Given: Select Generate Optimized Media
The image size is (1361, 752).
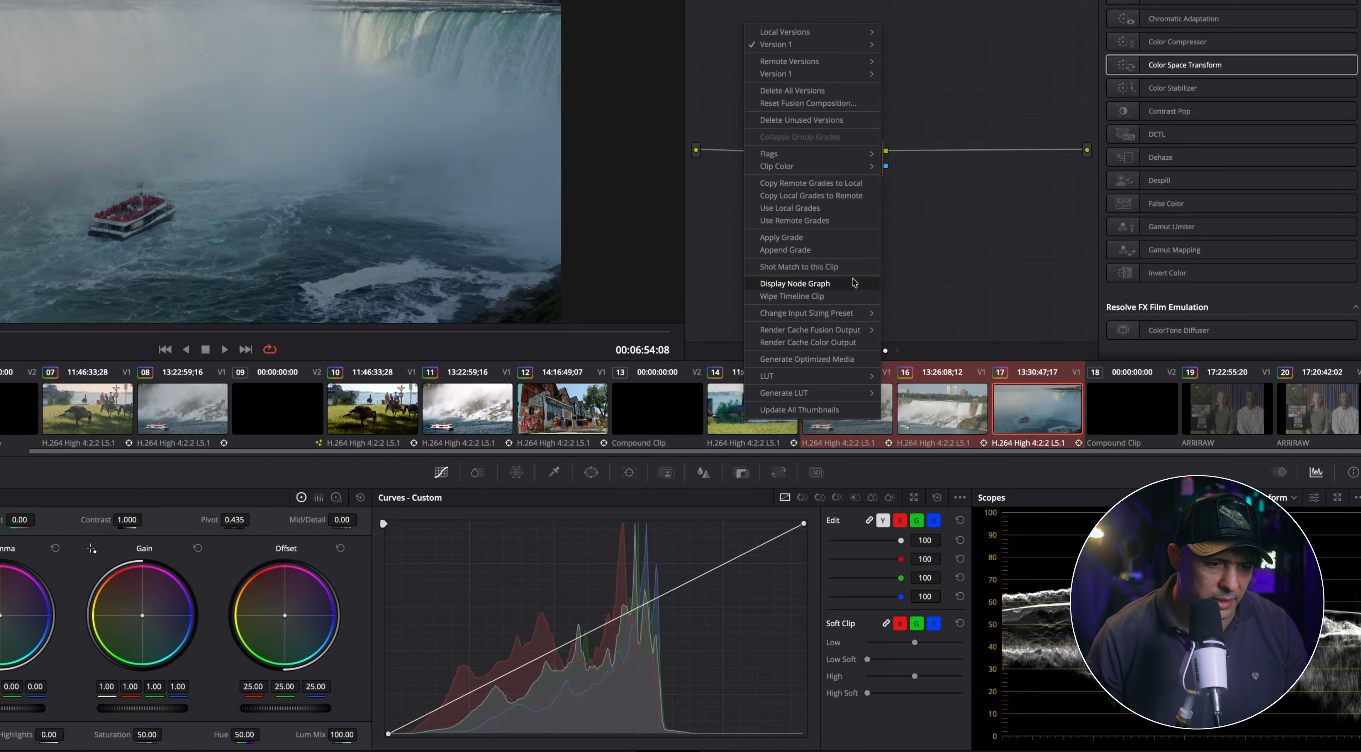Looking at the screenshot, I should point(814,359).
